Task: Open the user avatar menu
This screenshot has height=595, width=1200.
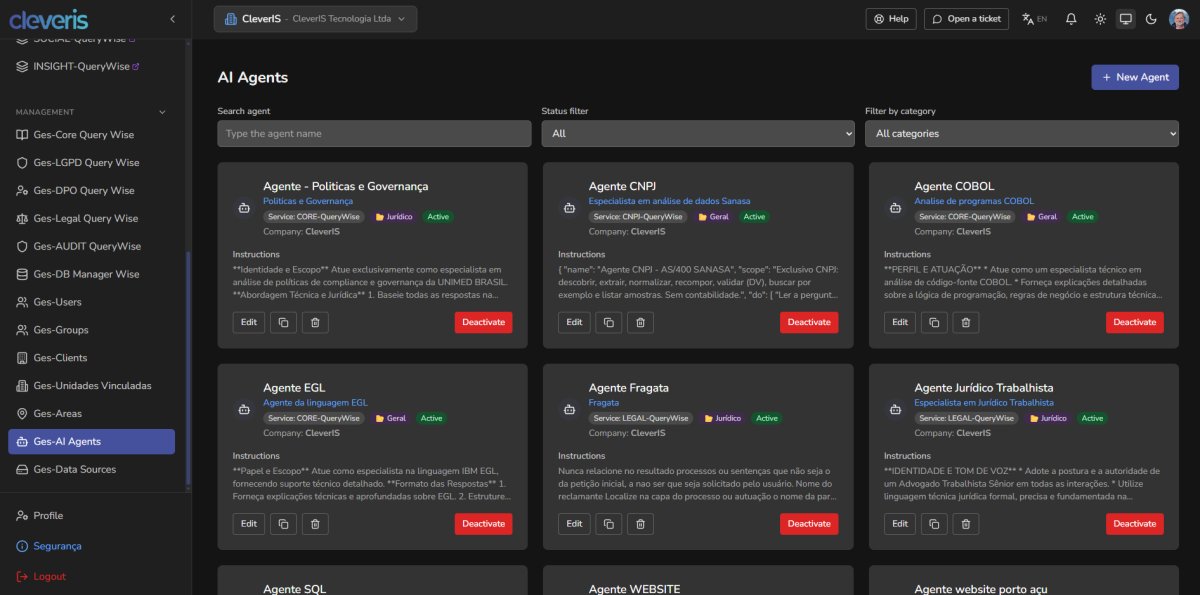Action: click(x=1178, y=19)
